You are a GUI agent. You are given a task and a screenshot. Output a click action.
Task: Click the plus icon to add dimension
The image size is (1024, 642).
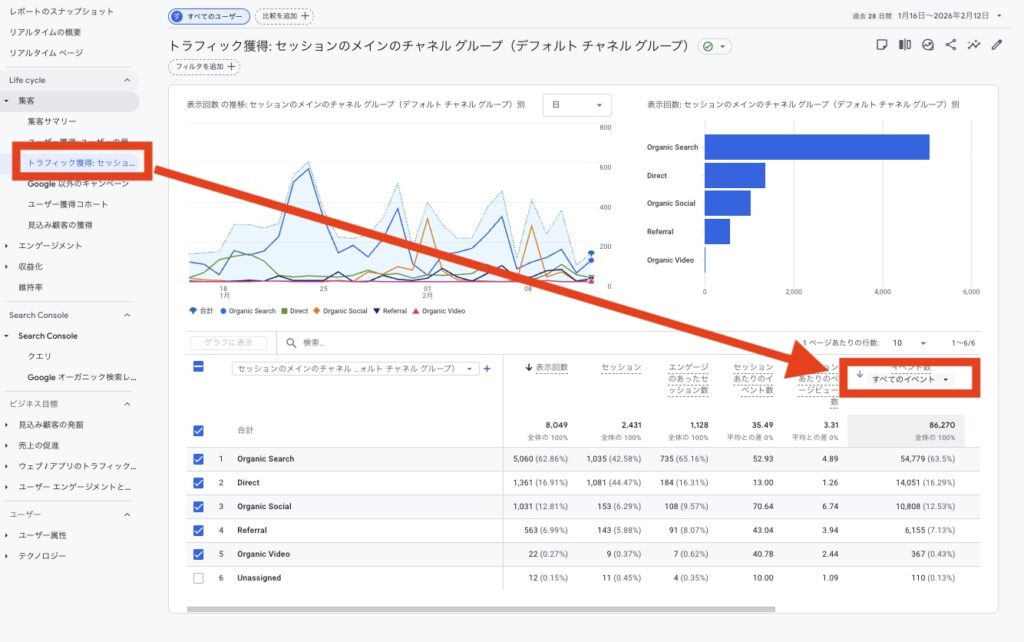coord(487,368)
